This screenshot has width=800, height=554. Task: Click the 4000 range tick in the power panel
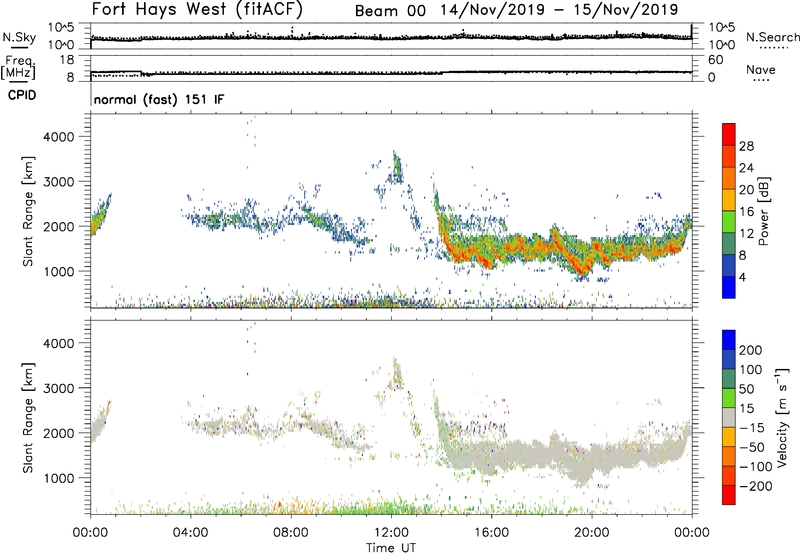click(x=58, y=137)
